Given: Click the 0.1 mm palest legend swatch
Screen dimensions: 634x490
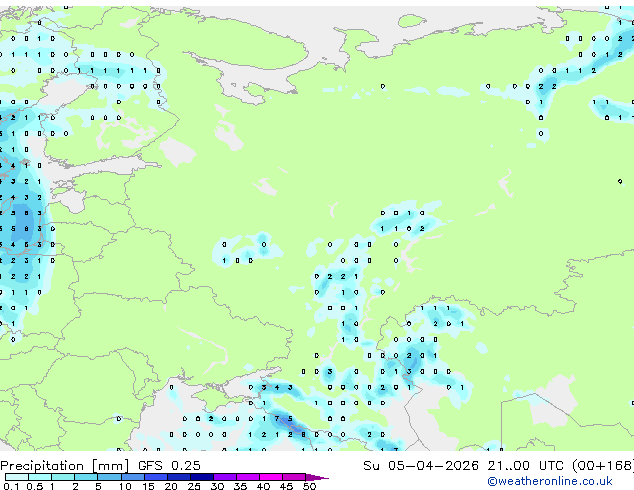Looking at the screenshot, I should click(17, 477).
